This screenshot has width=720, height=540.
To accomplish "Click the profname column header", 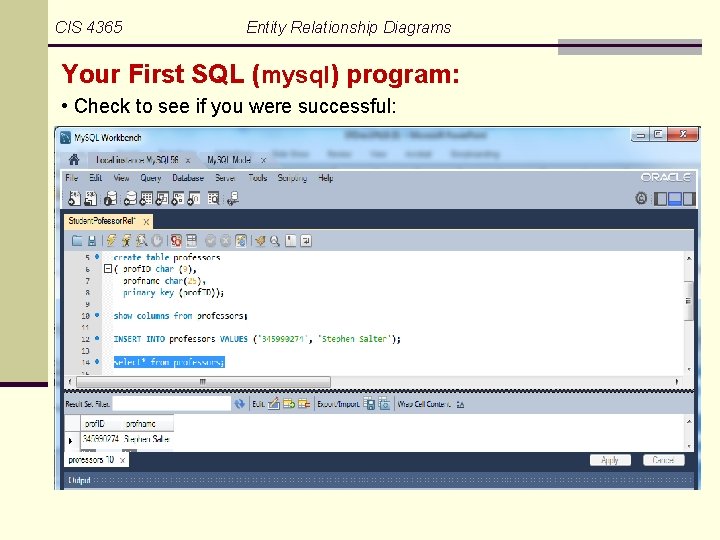I will coord(147,423).
